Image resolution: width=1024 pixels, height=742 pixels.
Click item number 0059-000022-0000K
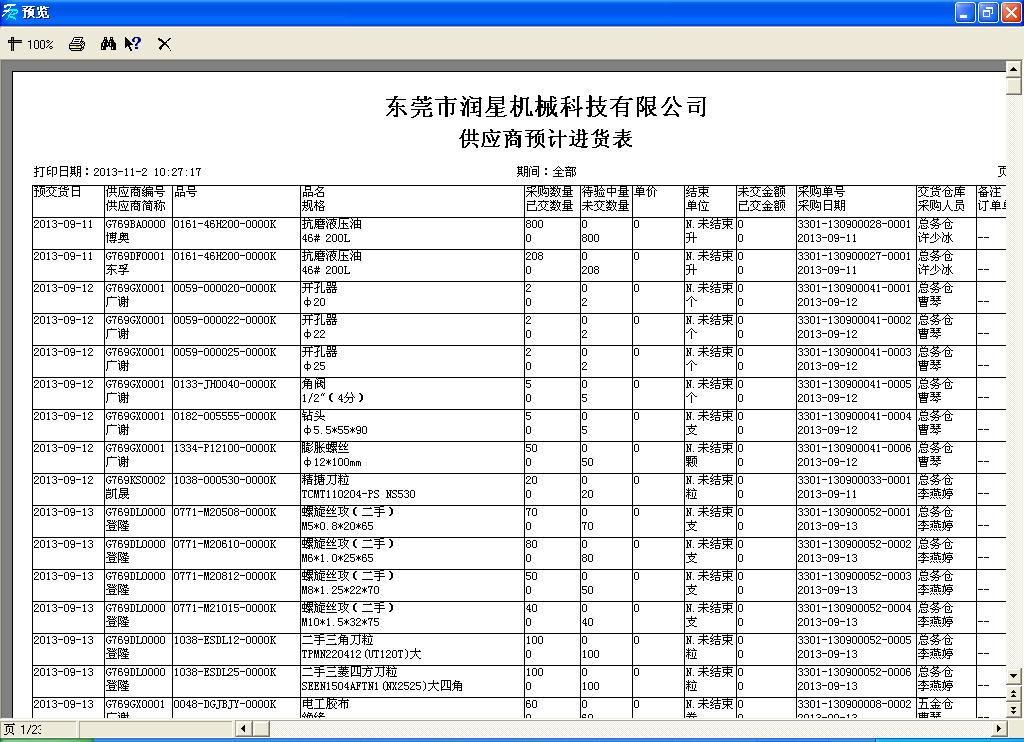(225, 320)
